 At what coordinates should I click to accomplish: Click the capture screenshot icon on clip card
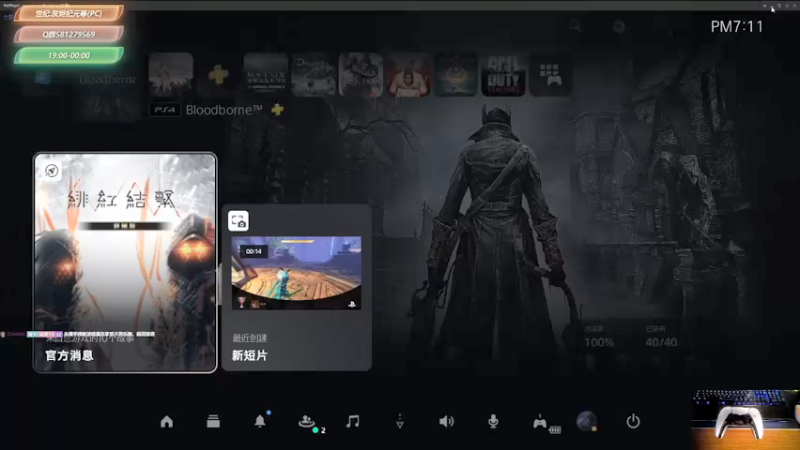click(238, 221)
